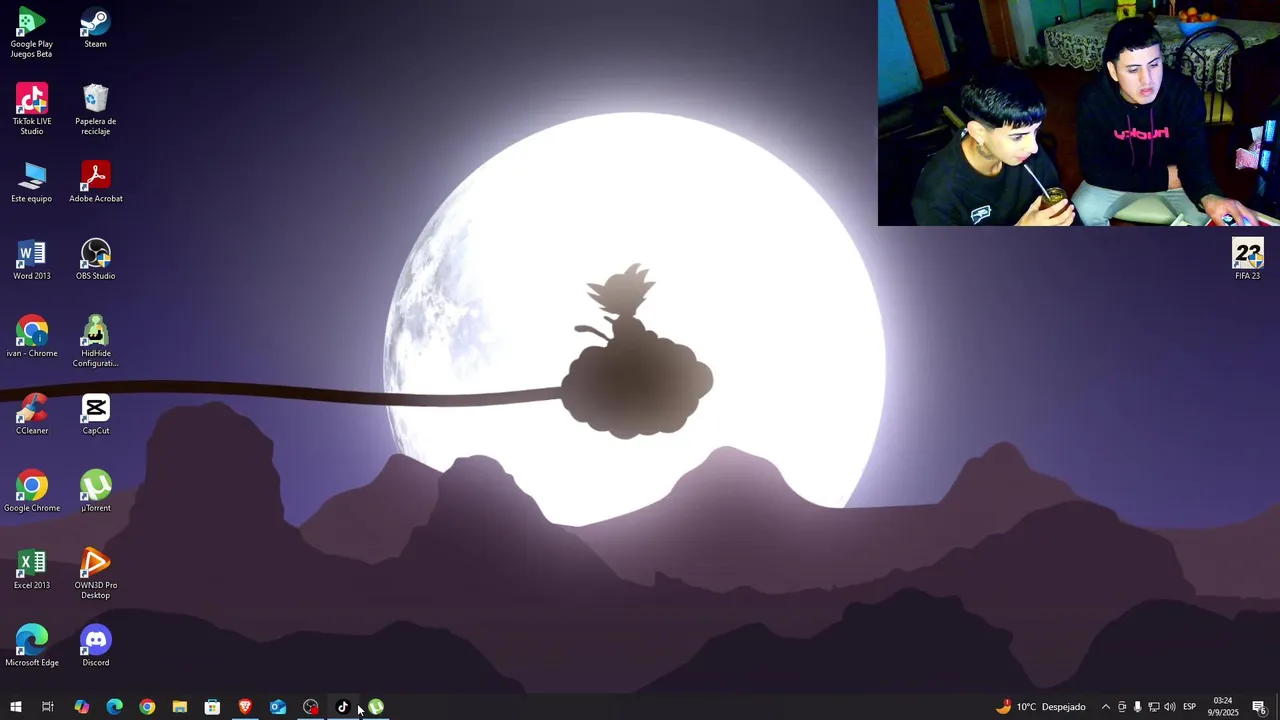Expand hidden system tray icons
Screen dimensions: 1280x720
tap(1105, 707)
